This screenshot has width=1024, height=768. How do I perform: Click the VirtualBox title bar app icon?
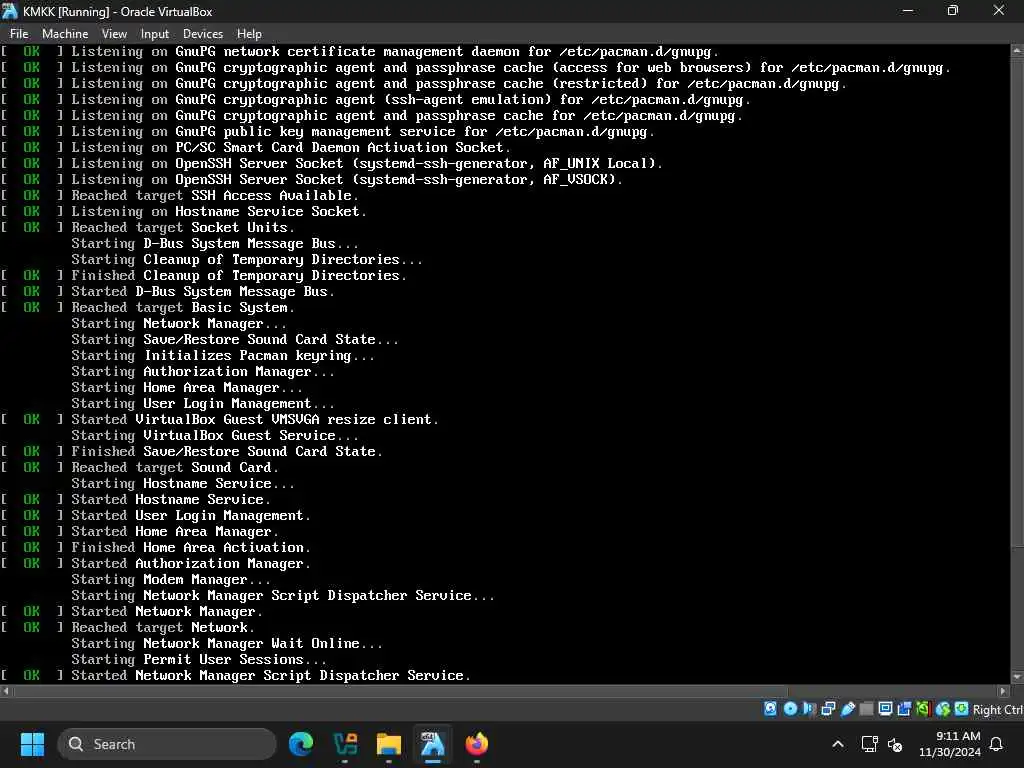[x=10, y=11]
